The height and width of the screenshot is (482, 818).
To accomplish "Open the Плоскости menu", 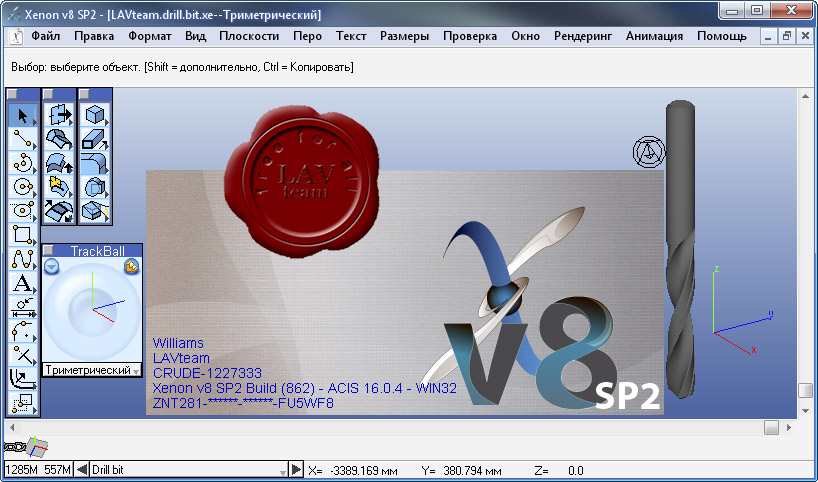I will click(249, 37).
